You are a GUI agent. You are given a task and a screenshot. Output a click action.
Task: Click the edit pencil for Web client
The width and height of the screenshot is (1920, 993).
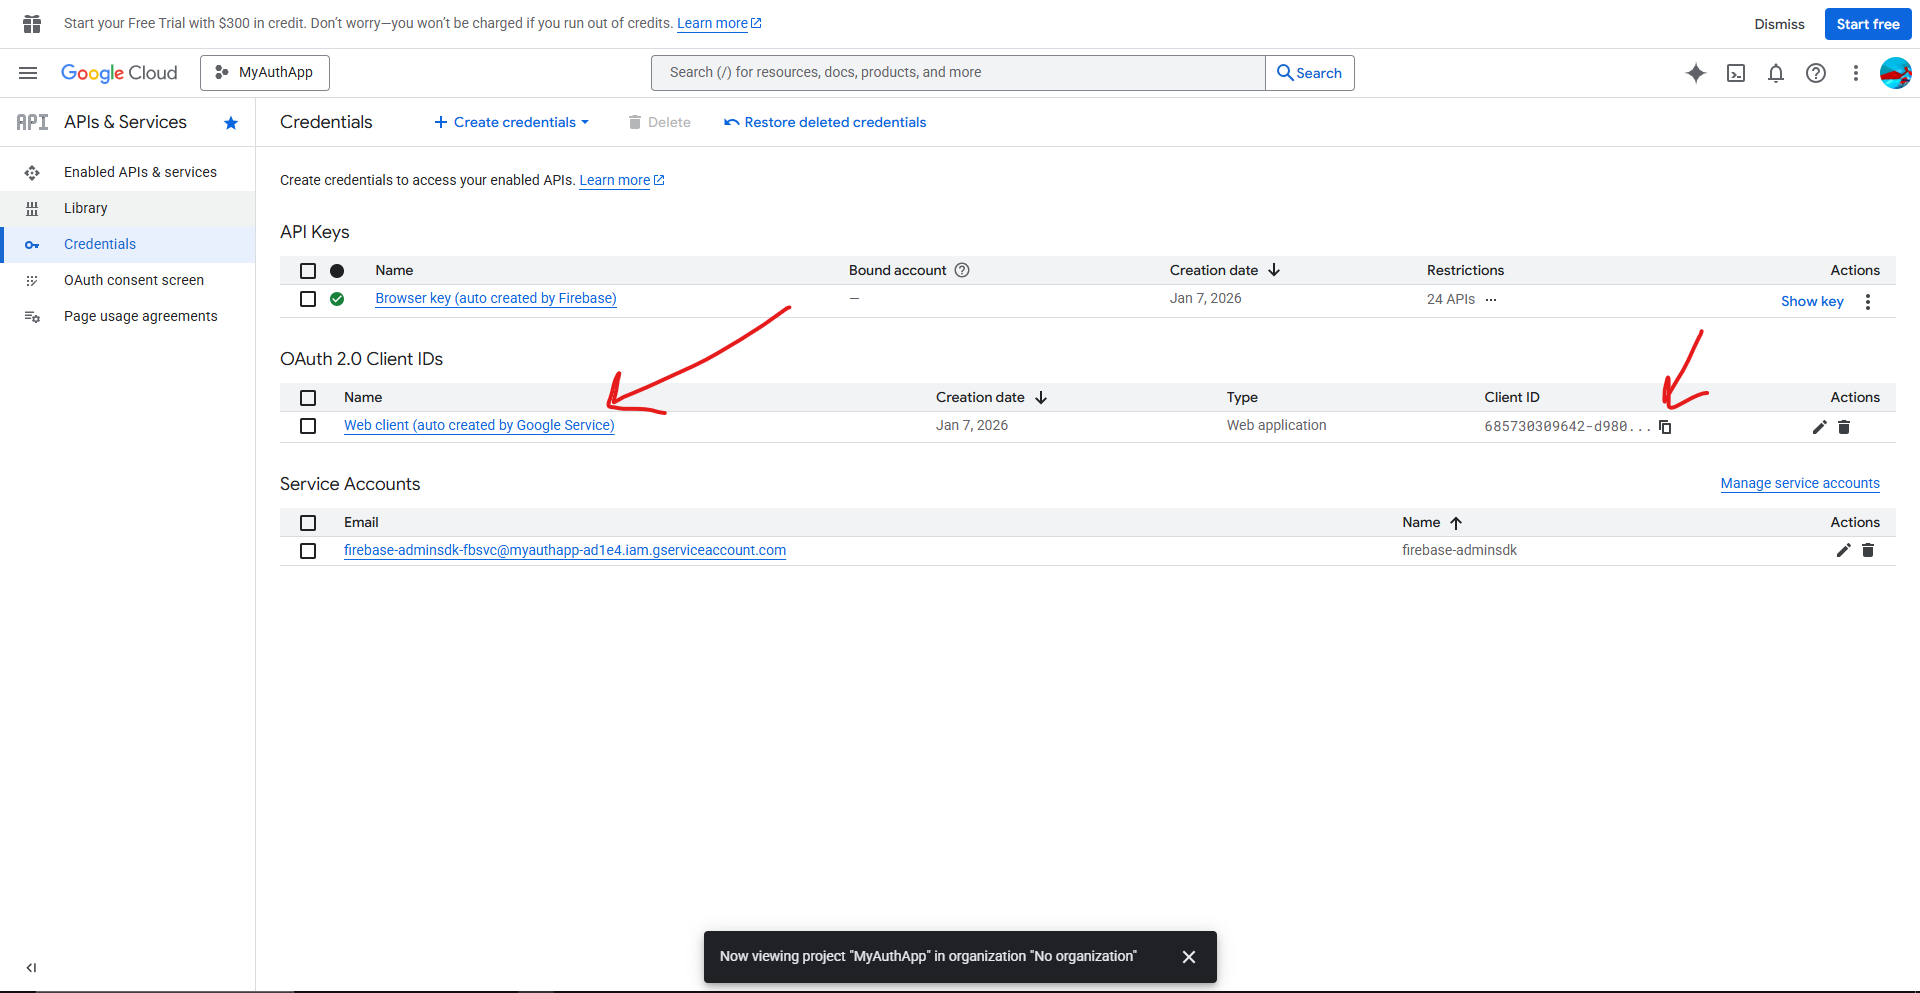[1819, 427]
